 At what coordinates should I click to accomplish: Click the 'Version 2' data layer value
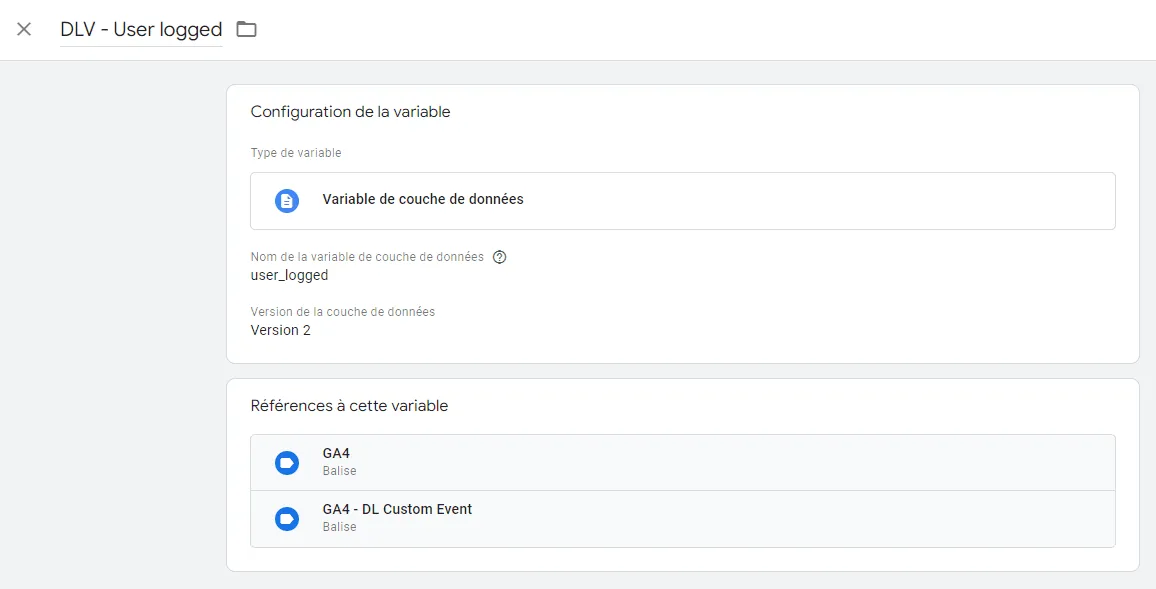280,330
